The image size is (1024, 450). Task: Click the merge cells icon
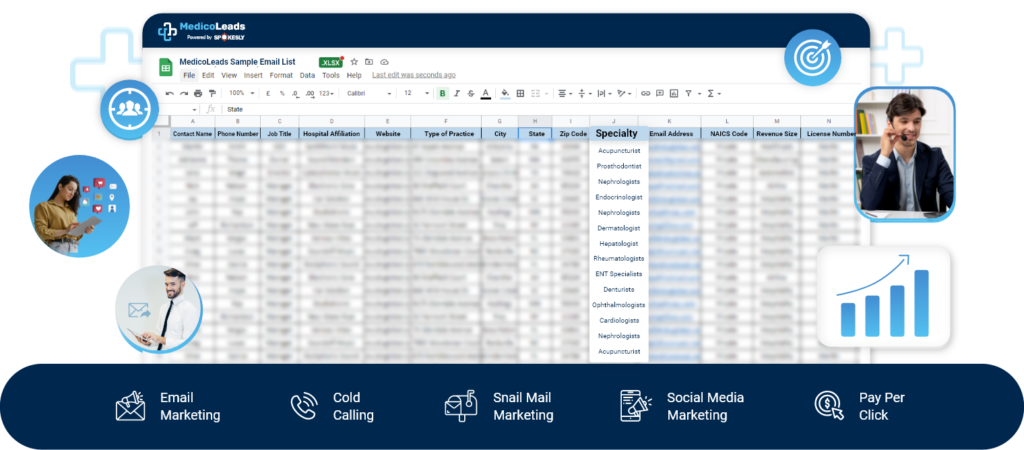click(536, 93)
